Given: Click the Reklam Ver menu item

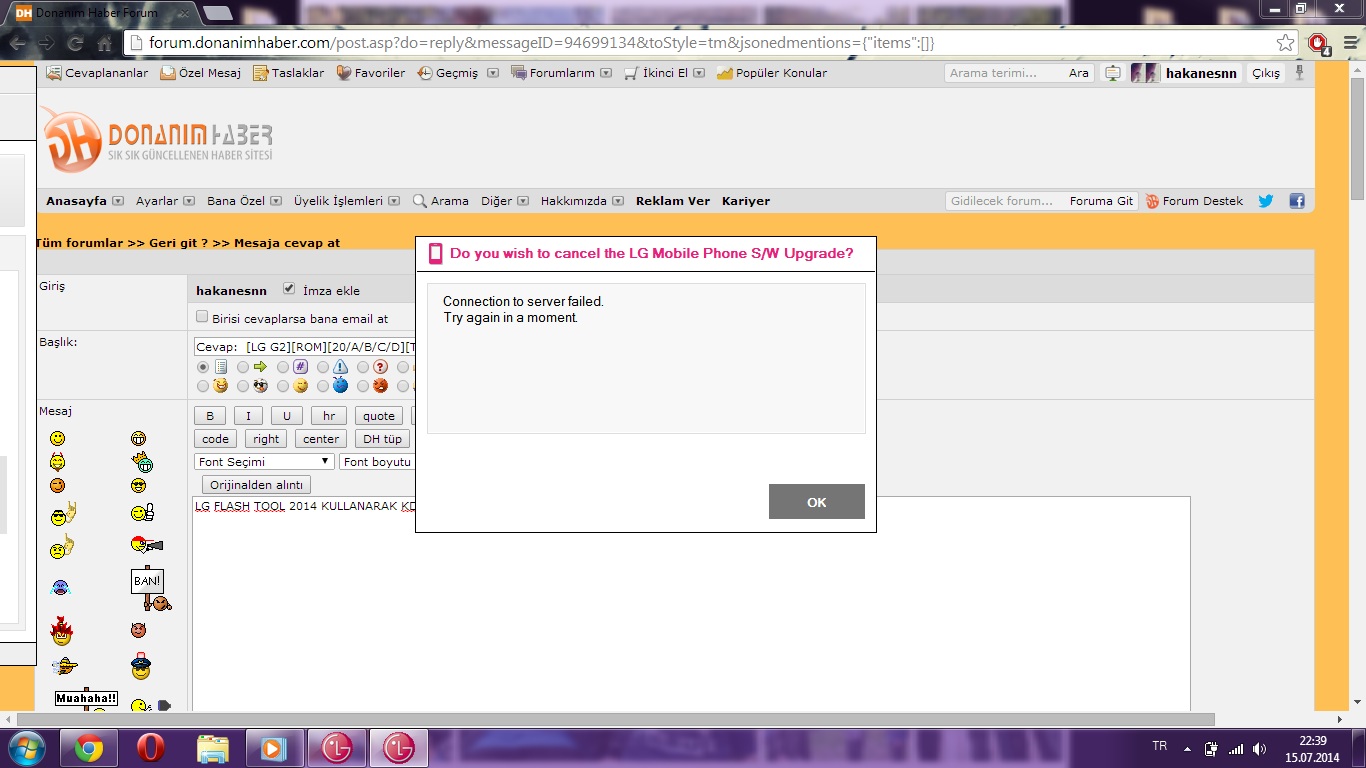Looking at the screenshot, I should [x=673, y=201].
